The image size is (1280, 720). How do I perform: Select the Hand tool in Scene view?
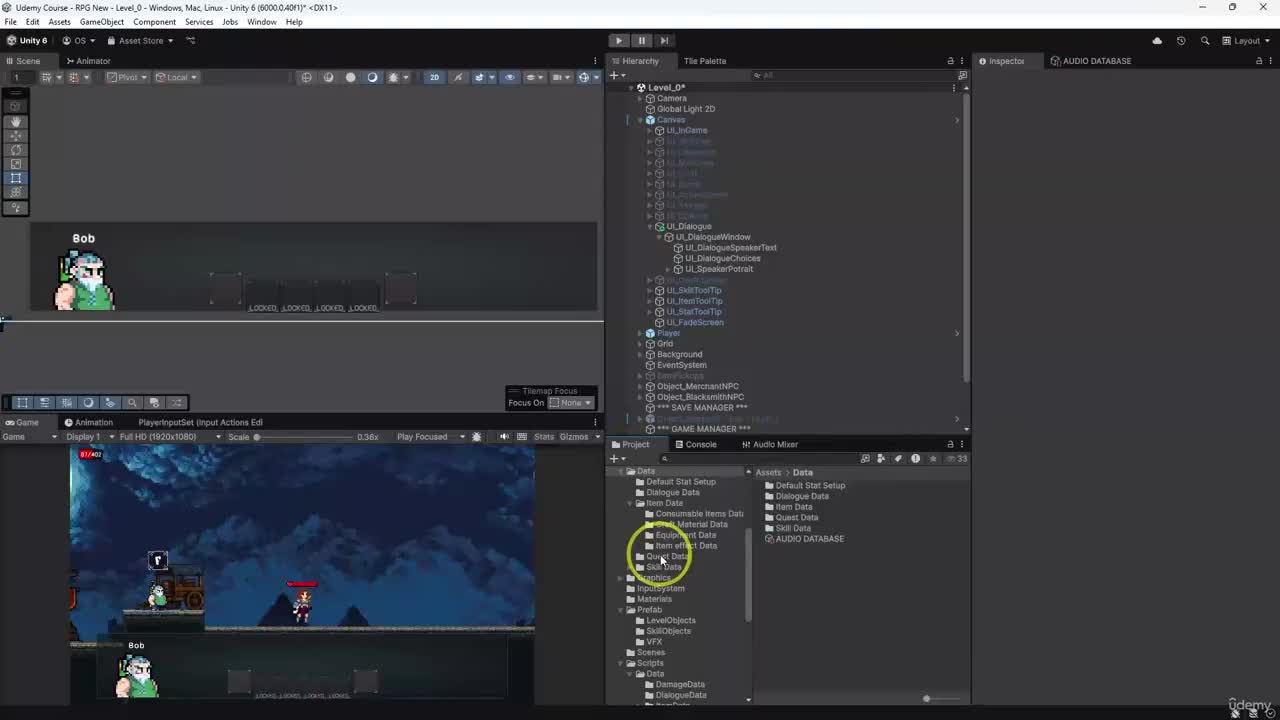coord(16,122)
